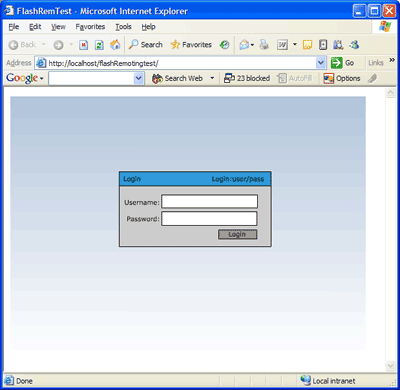
Task: Click the Back navigation button
Action: click(x=22, y=45)
